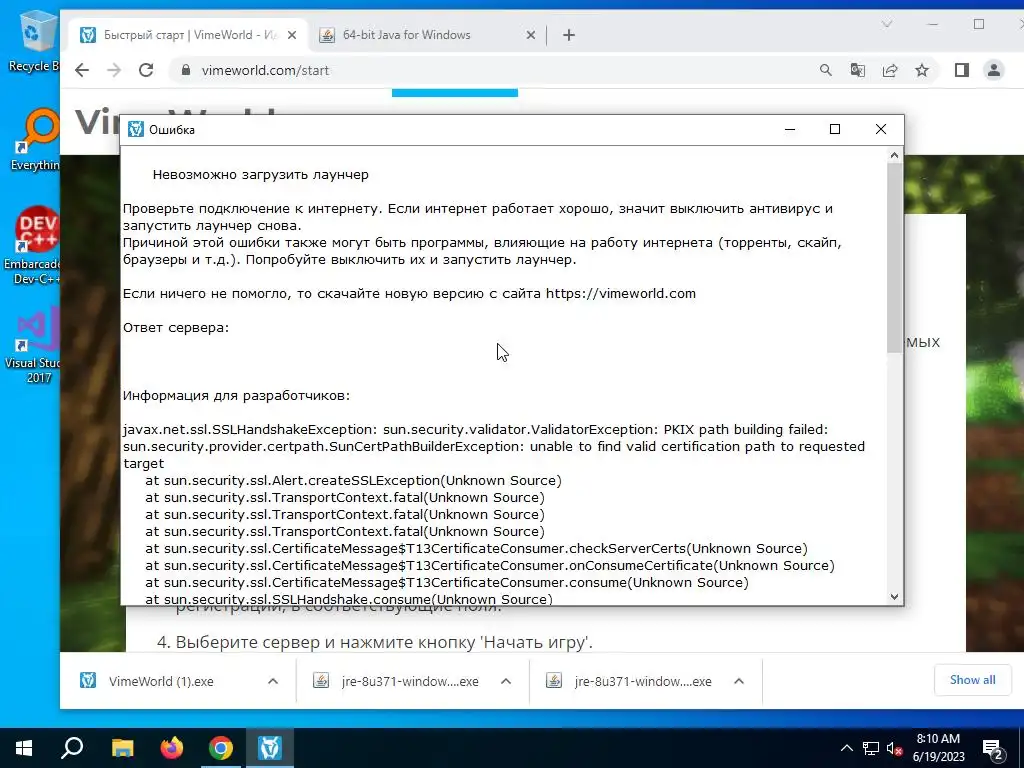
Task: Open the search icon in address bar
Action: click(825, 71)
